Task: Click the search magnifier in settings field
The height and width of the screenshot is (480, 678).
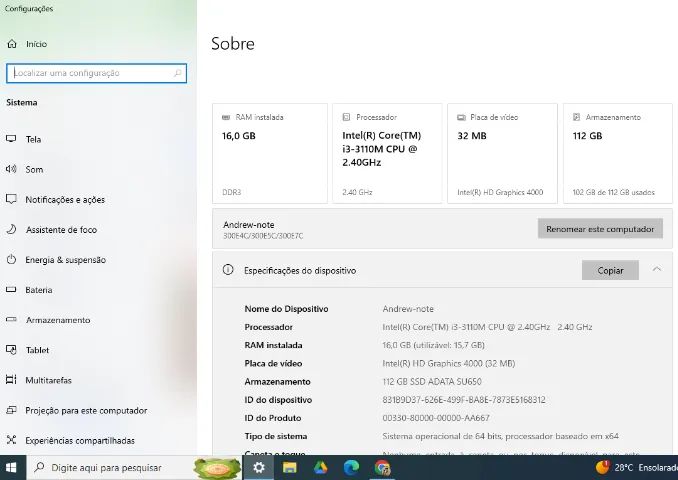Action: coord(178,73)
